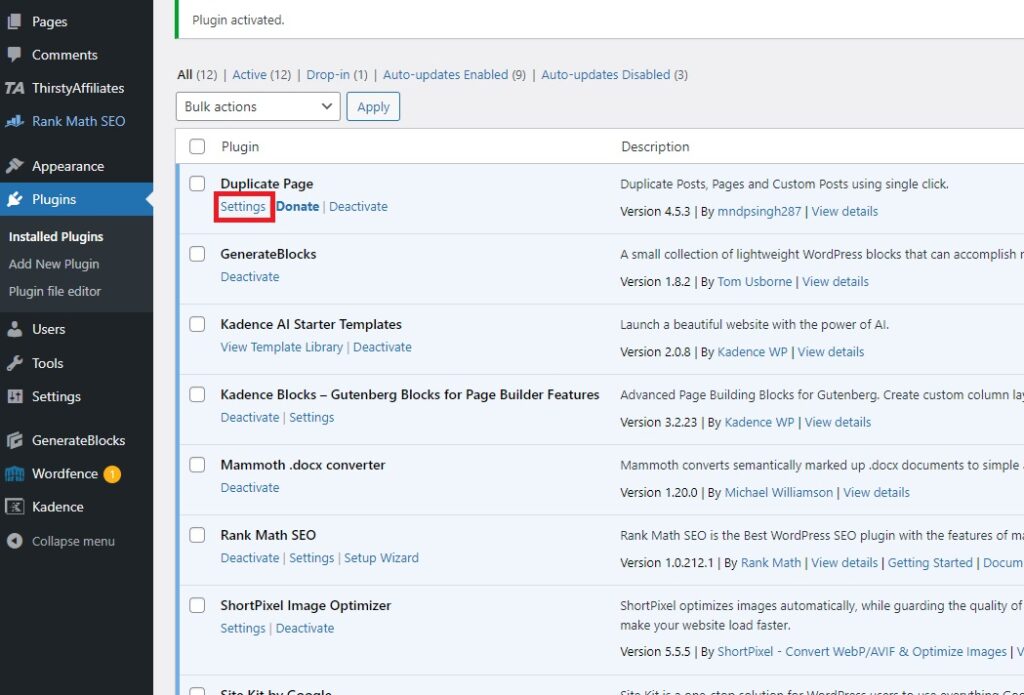Click the GenerateBlocks sidebar icon
The image size is (1024, 695).
click(14, 440)
